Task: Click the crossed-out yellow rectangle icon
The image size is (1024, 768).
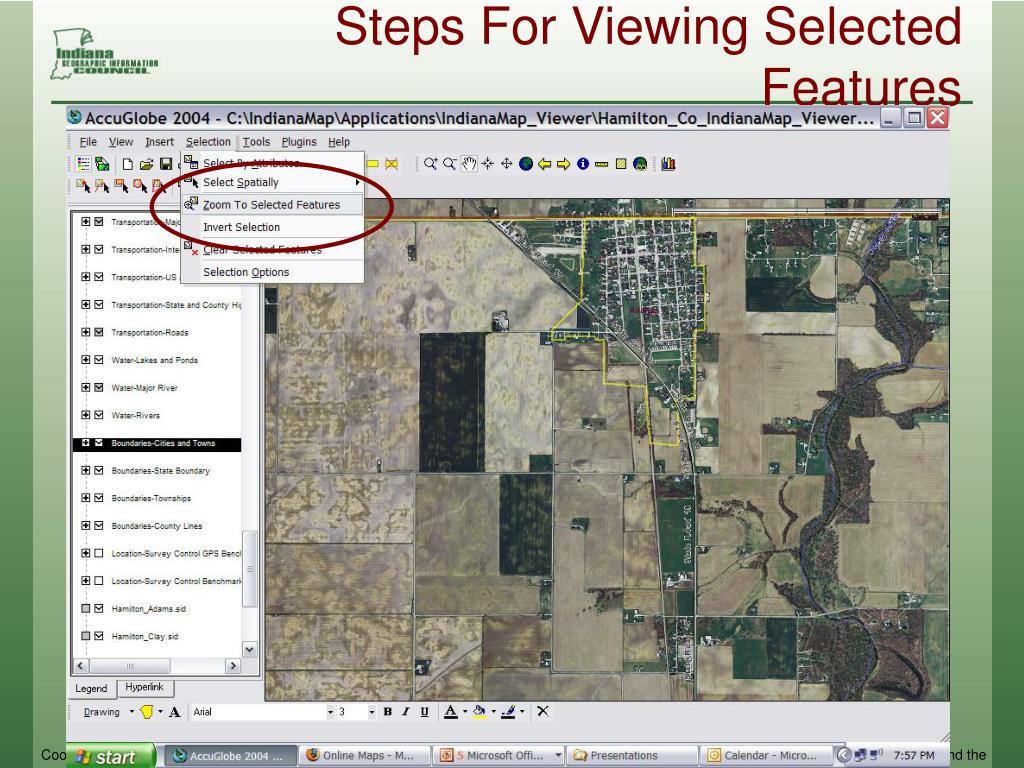Action: 391,164
